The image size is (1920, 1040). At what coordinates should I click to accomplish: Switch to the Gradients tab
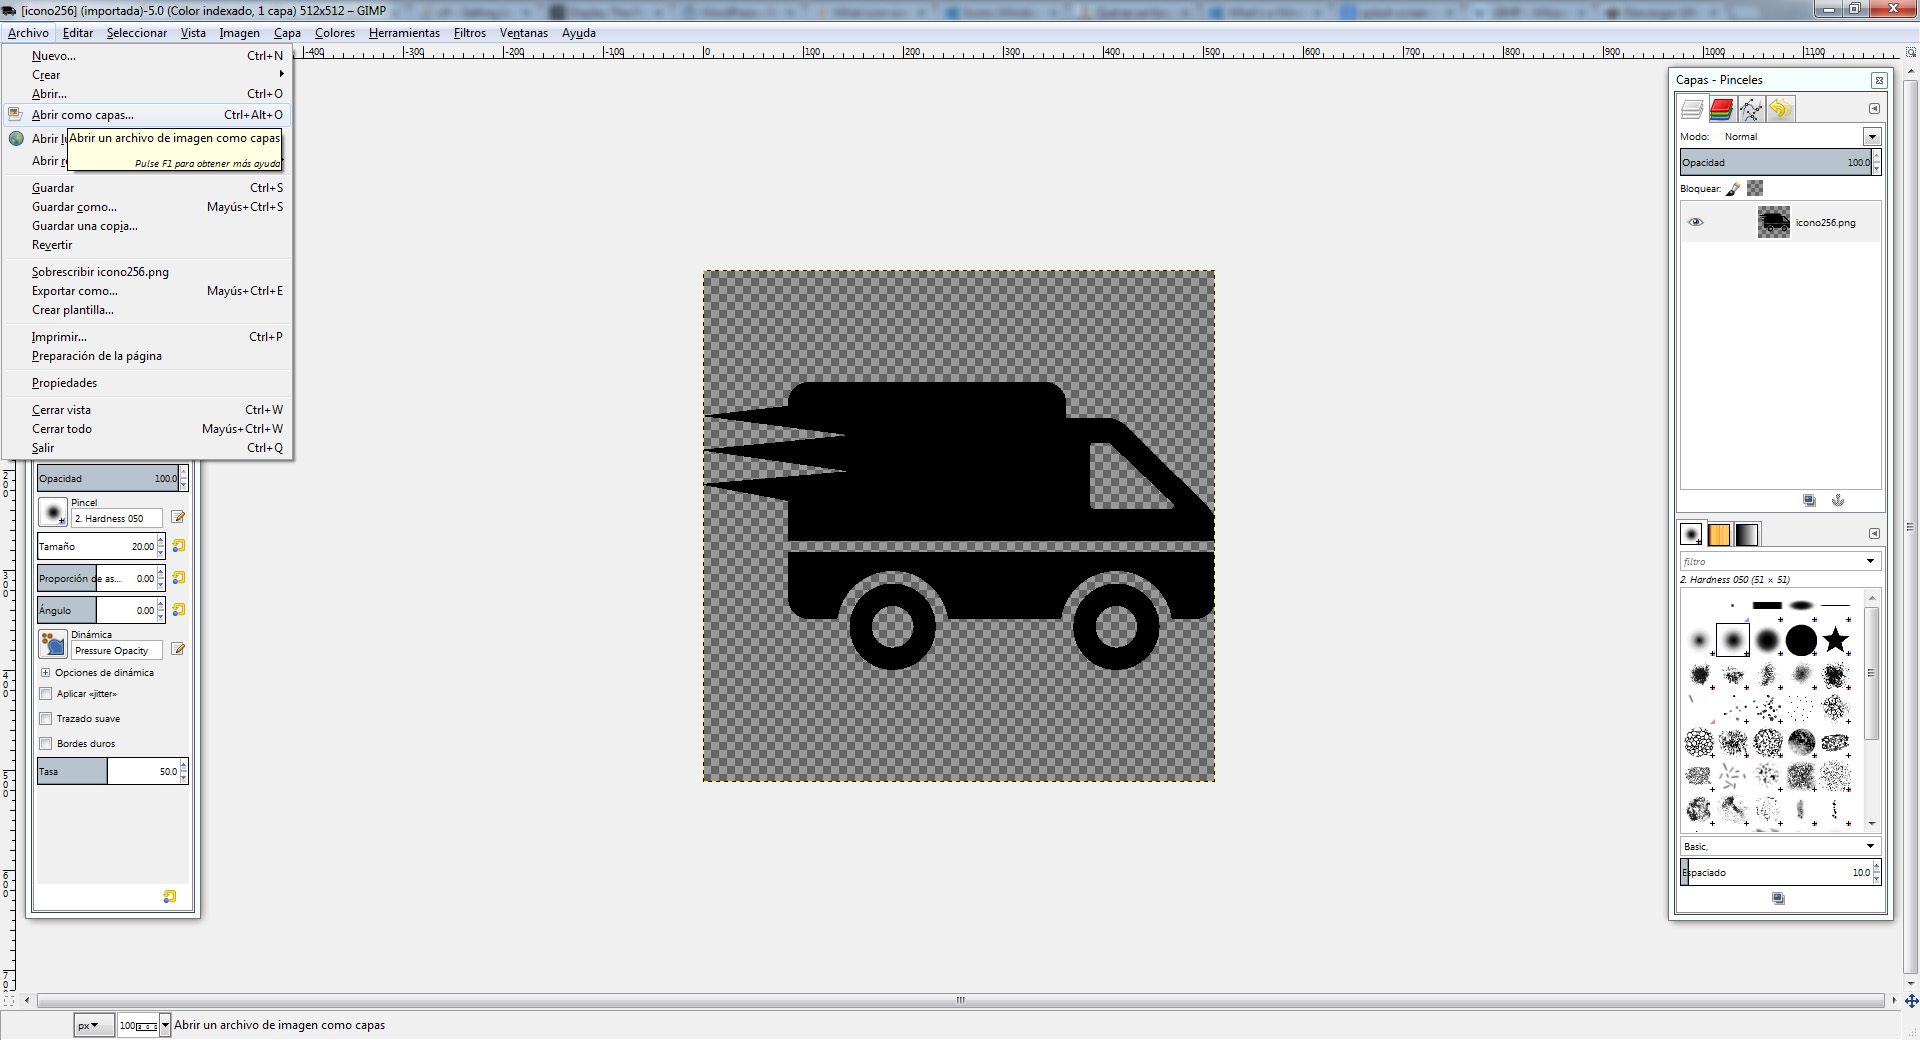pos(1747,534)
